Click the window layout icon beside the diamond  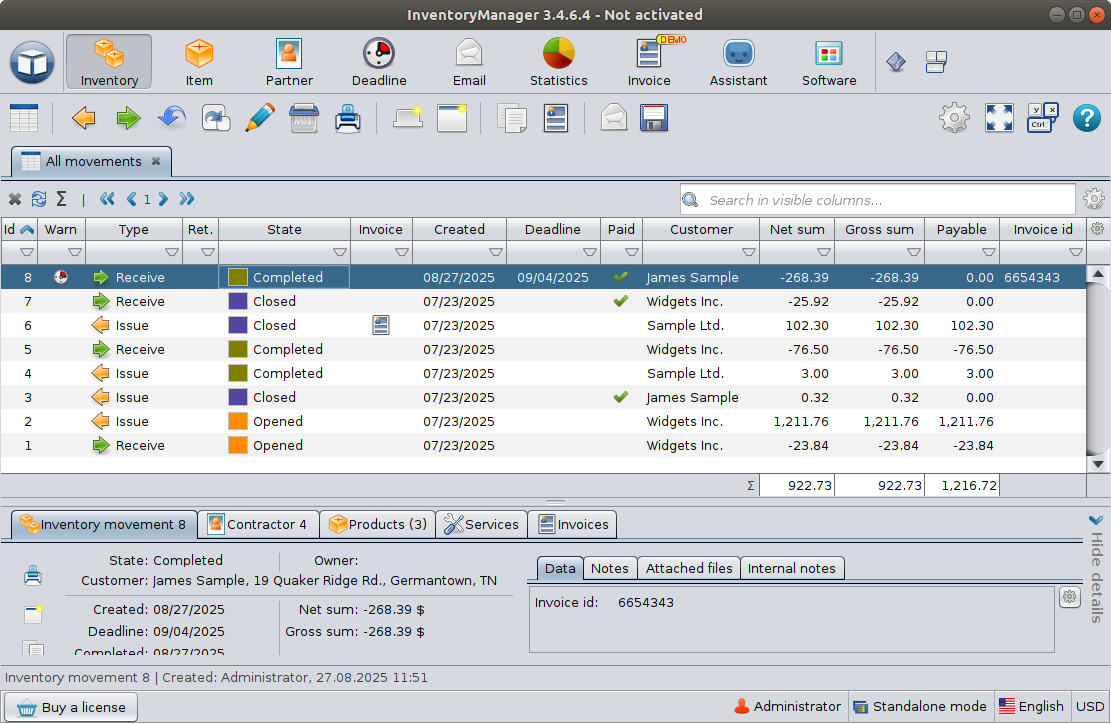(x=936, y=62)
